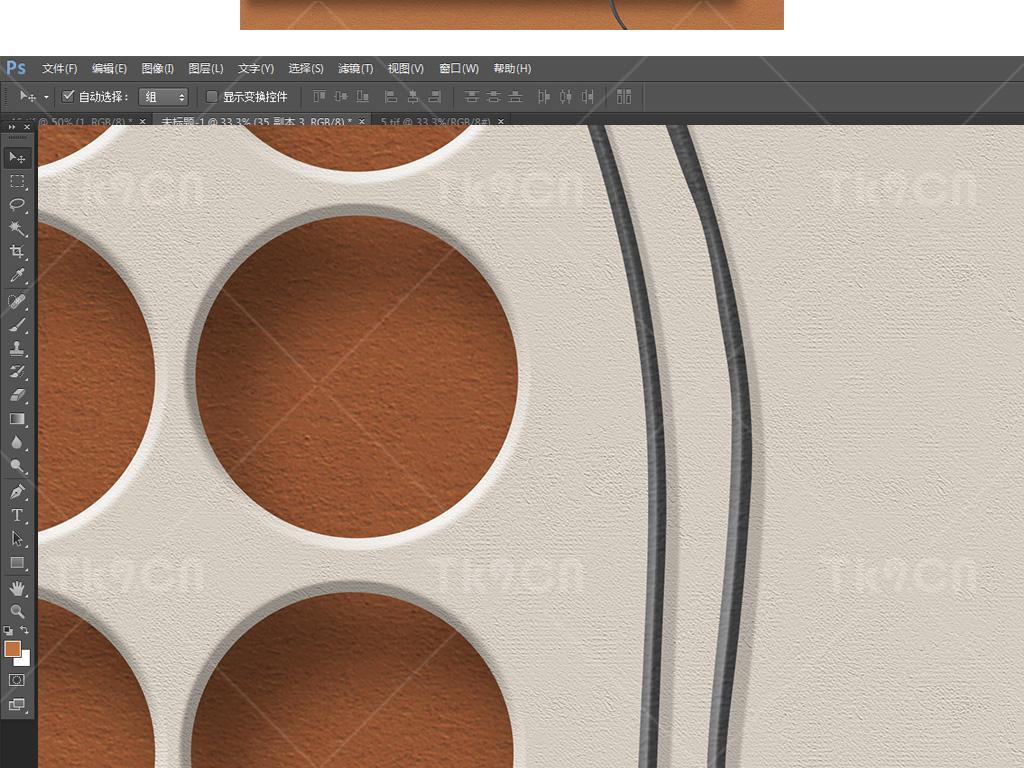Image resolution: width=1024 pixels, height=768 pixels.
Task: Distribute bottom edges of layers
Action: click(x=515, y=97)
